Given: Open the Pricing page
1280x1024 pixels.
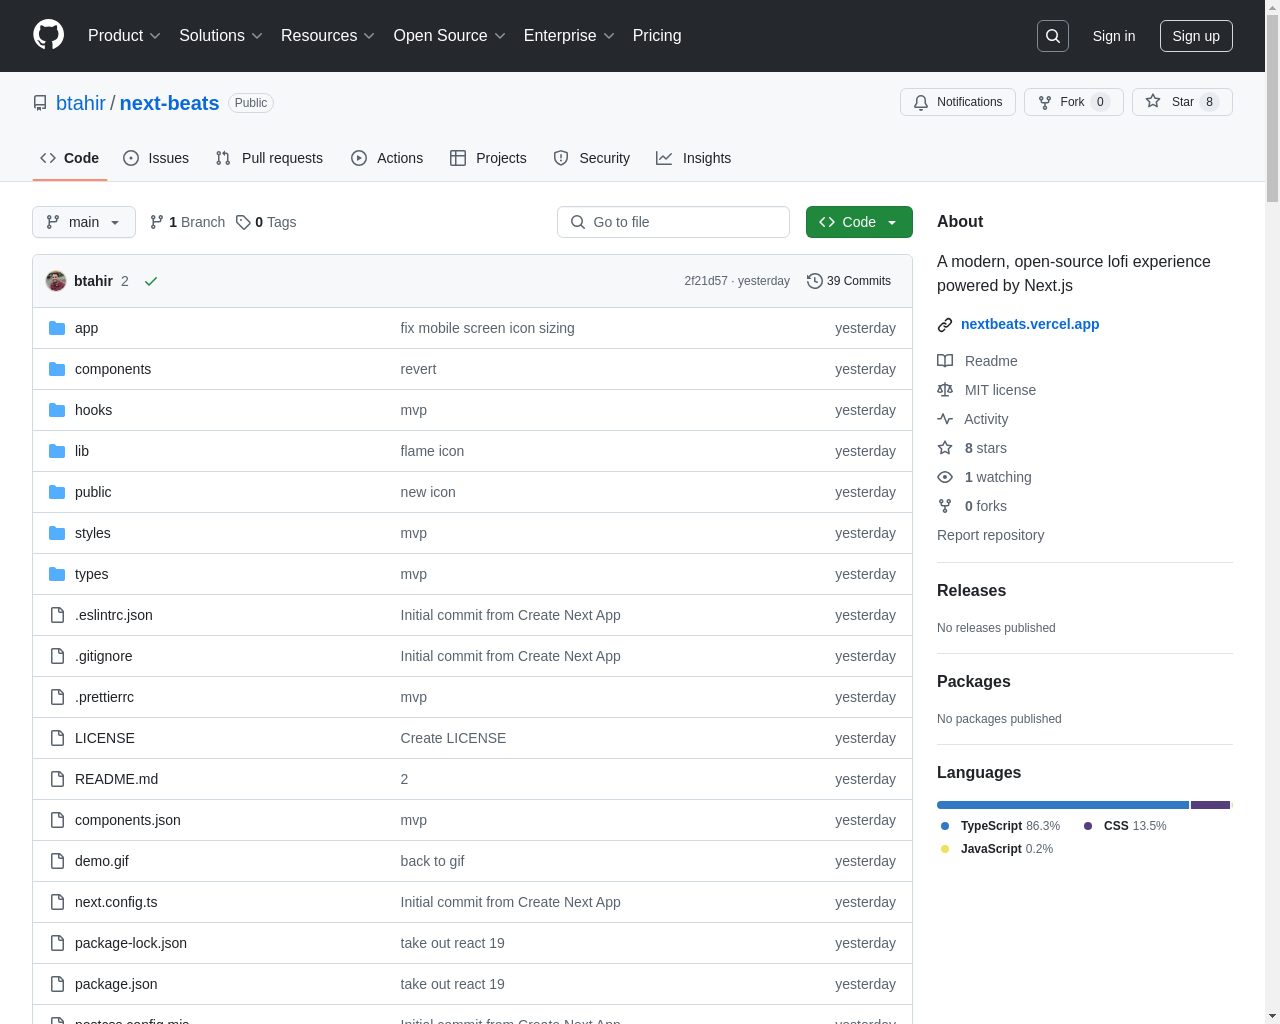Looking at the screenshot, I should 657,35.
